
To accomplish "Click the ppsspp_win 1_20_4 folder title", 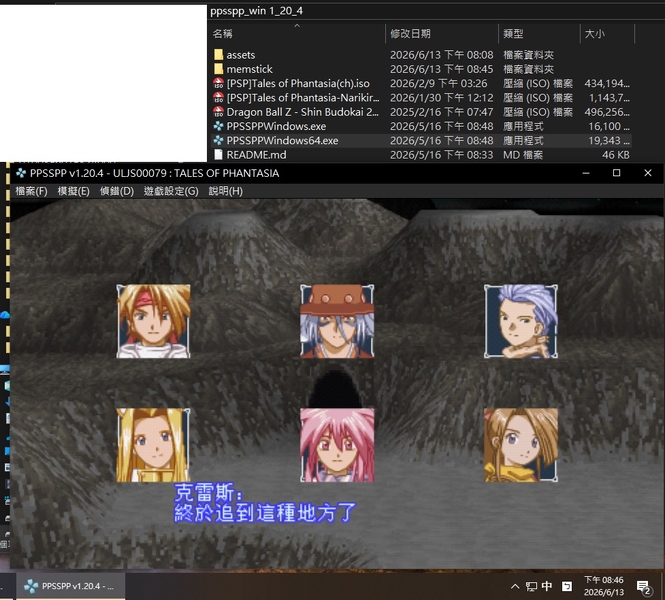I will 257,11.
